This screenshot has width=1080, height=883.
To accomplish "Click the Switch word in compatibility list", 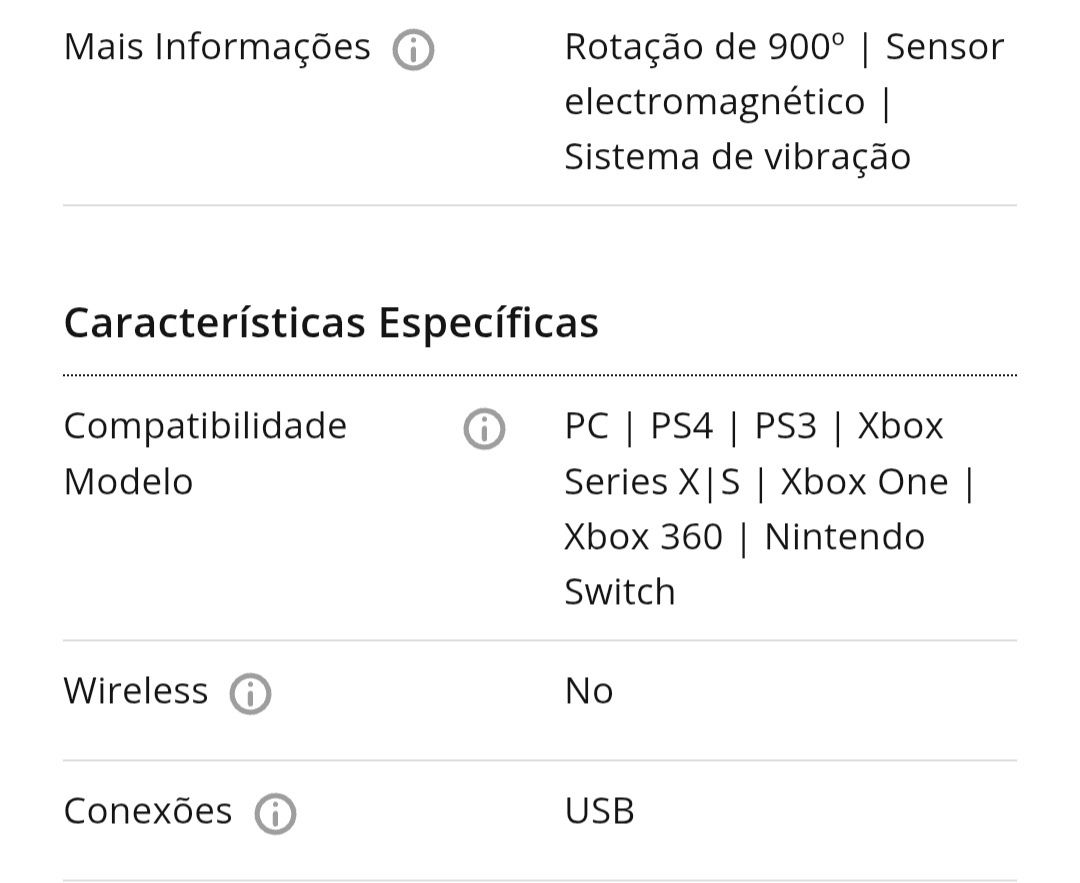I will [620, 592].
